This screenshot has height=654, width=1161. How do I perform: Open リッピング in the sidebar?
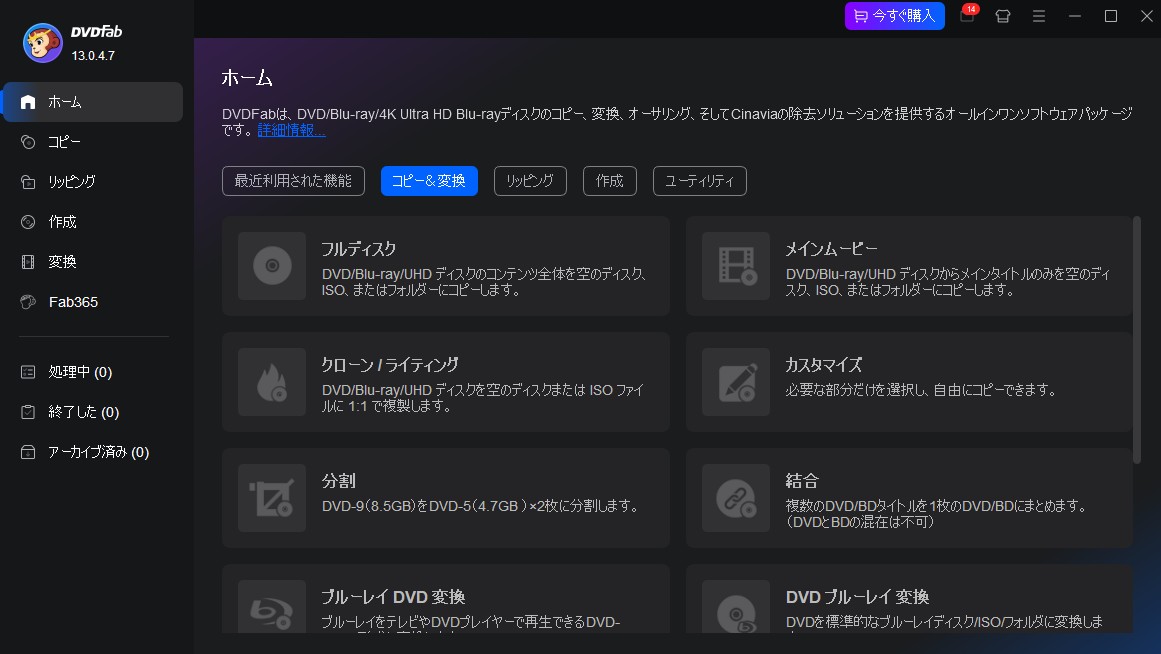[93, 182]
